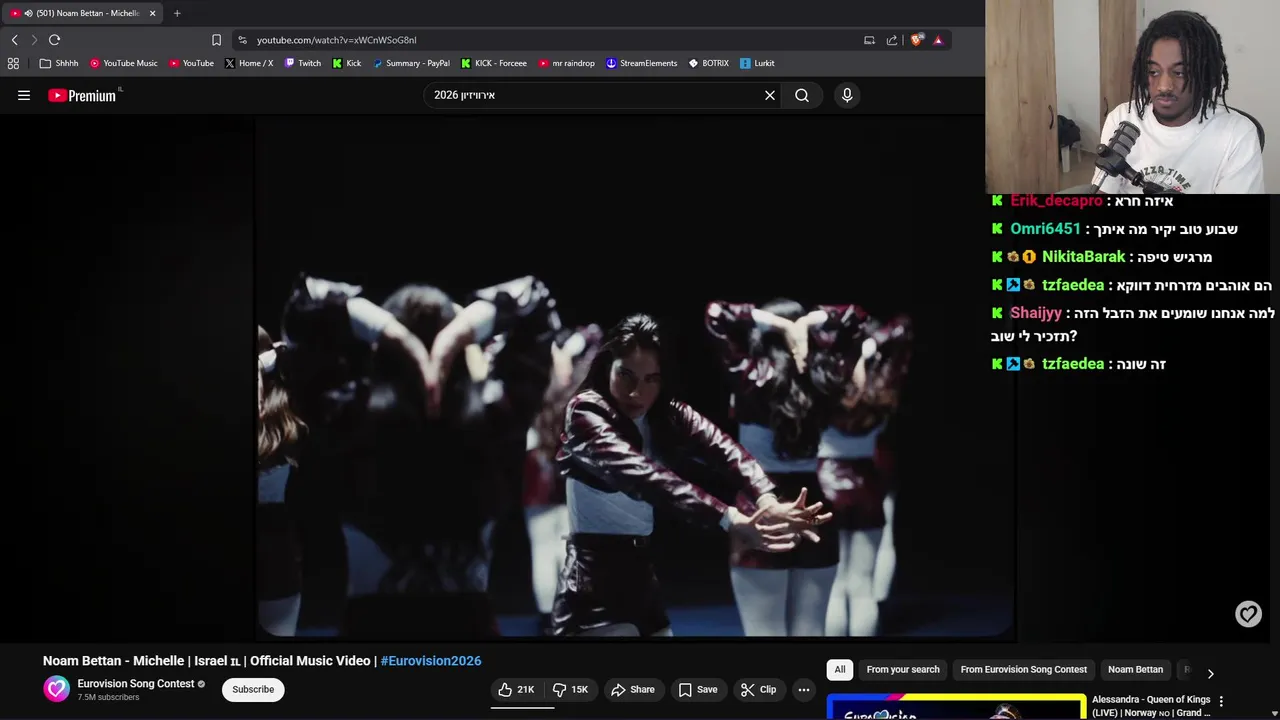Open YouTube Music bookmark

coord(123,63)
